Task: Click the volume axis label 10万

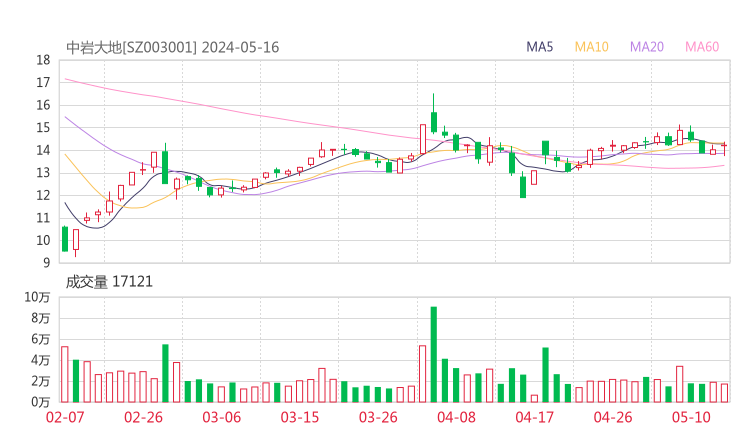Action: (x=37, y=297)
